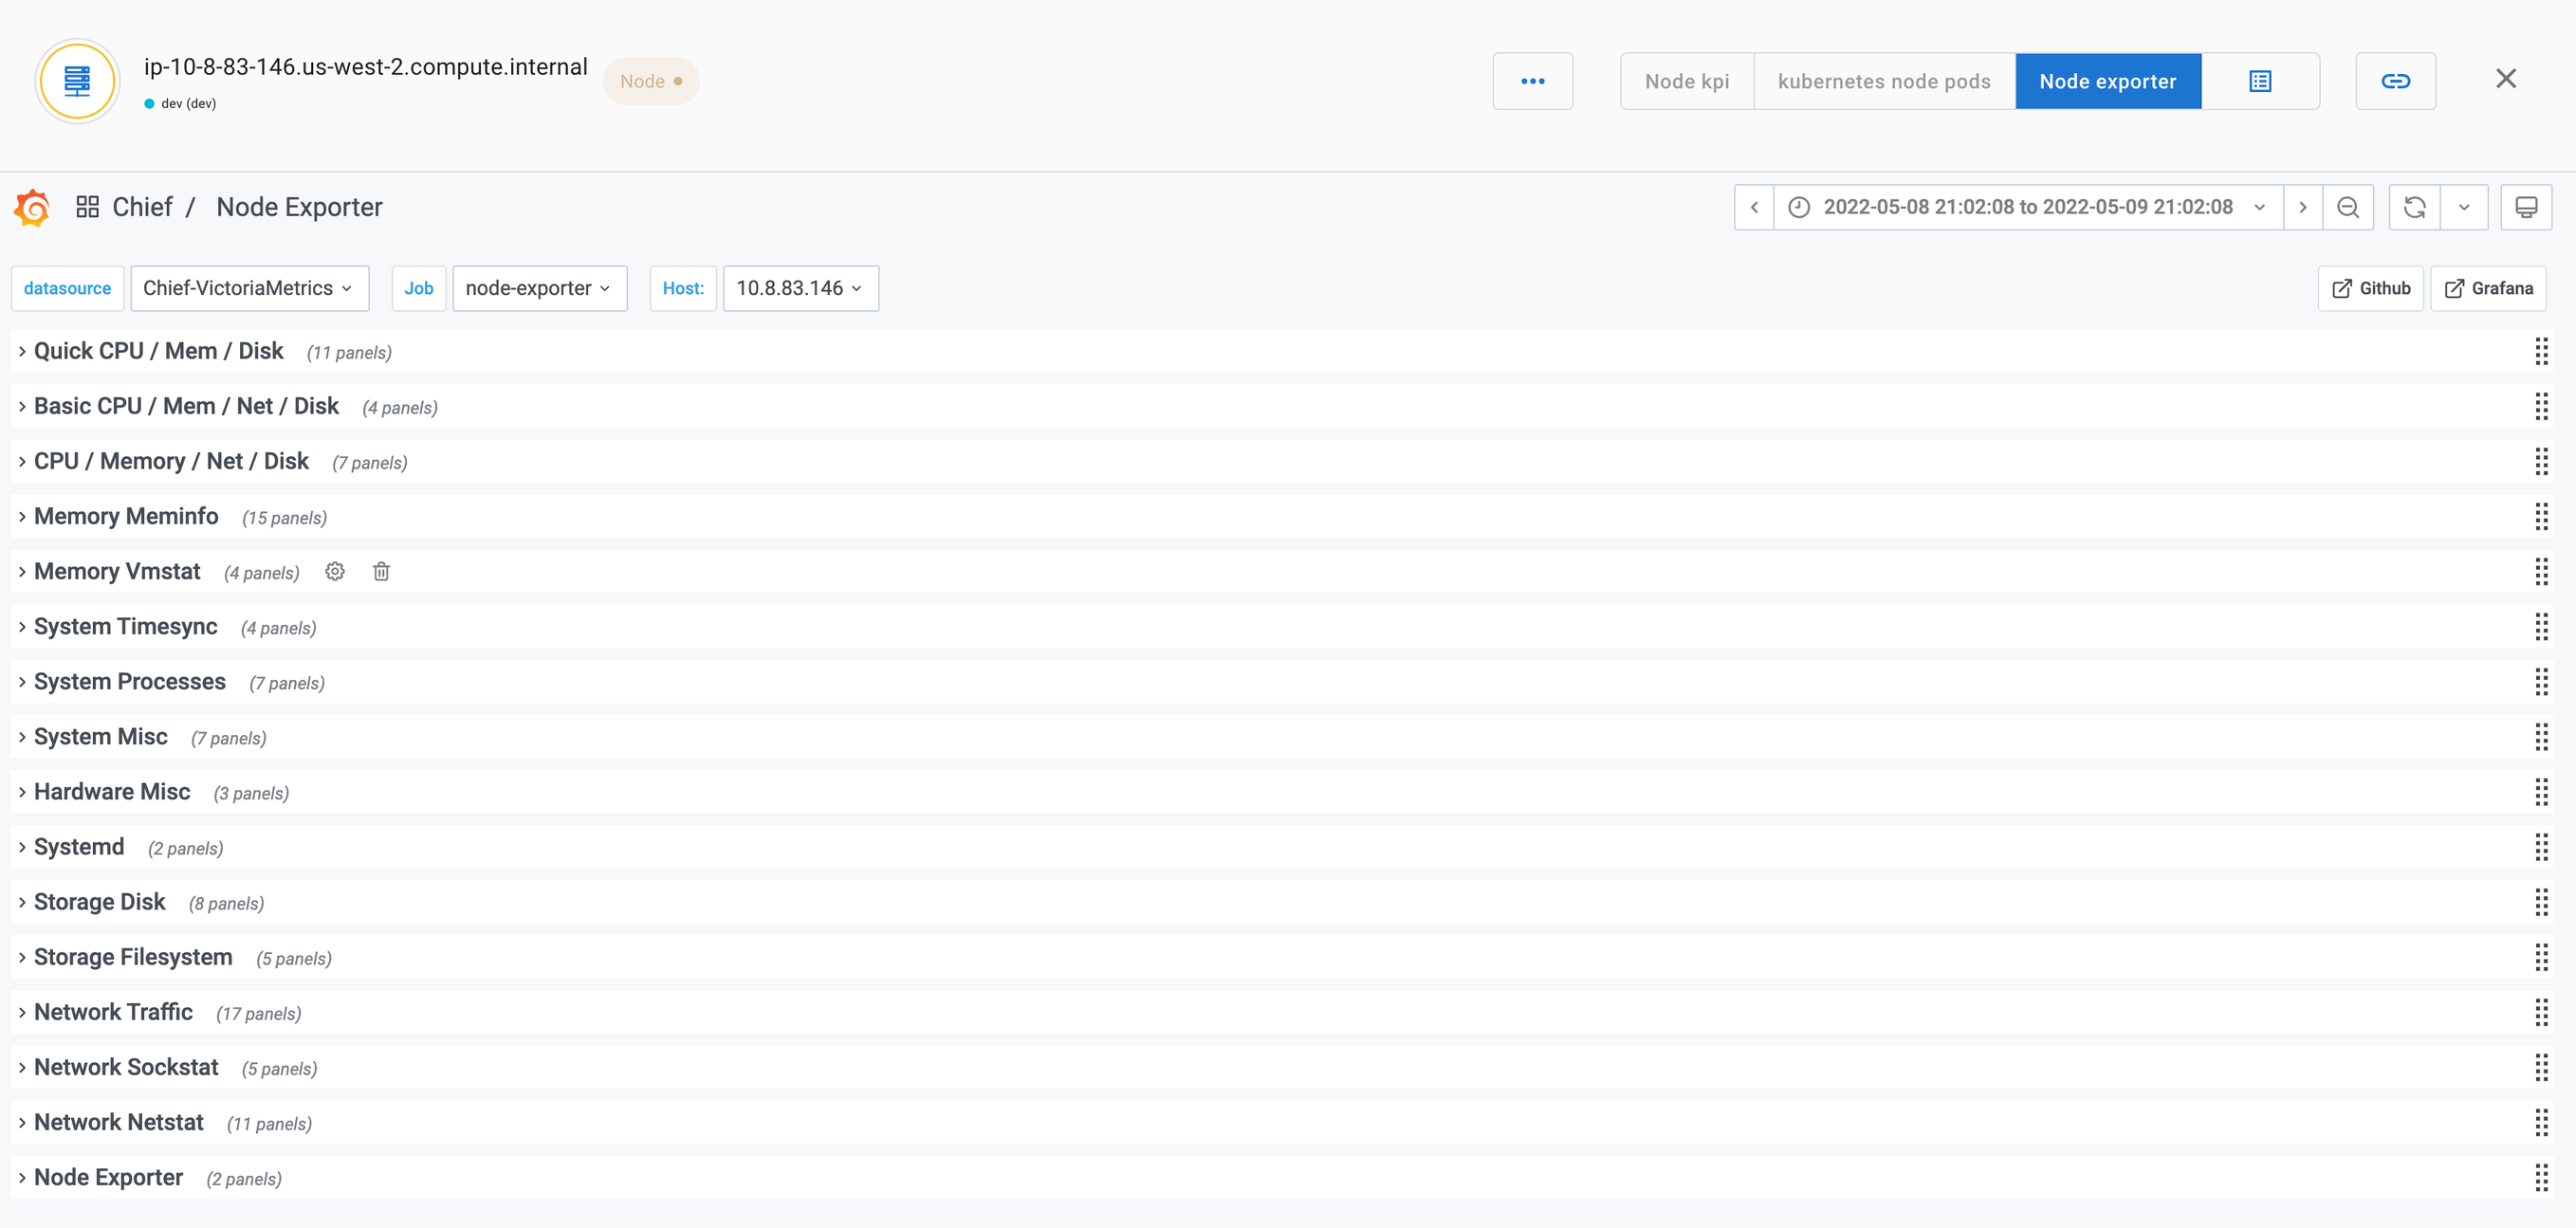Open the dashboards grid icon beside Chief
Screen dimensions: 2576x1228
point(87,207)
